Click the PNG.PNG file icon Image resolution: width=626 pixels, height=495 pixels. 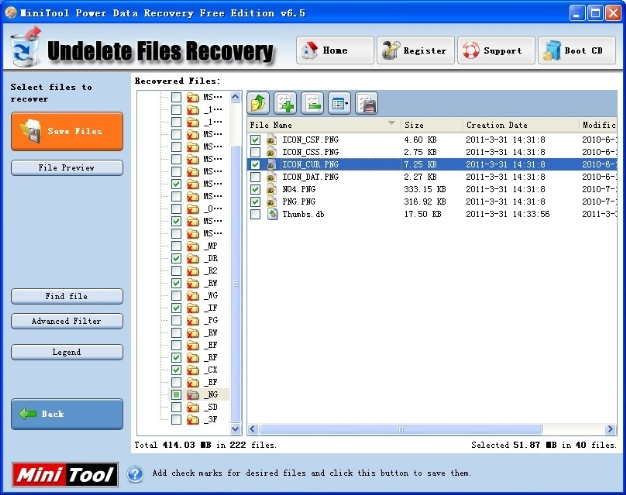[272, 202]
